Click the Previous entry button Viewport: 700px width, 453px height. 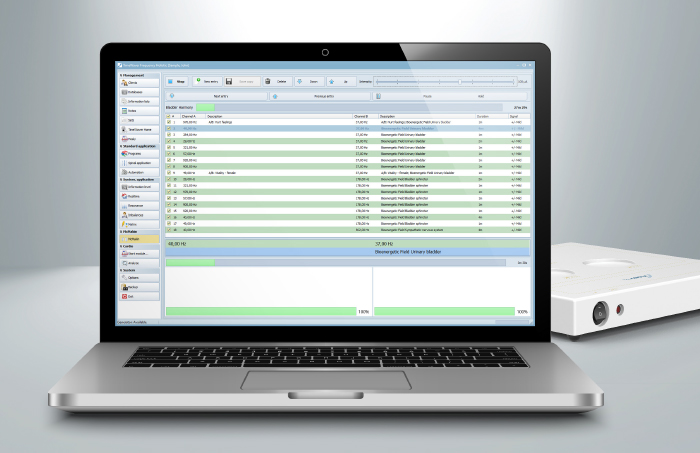click(x=322, y=96)
